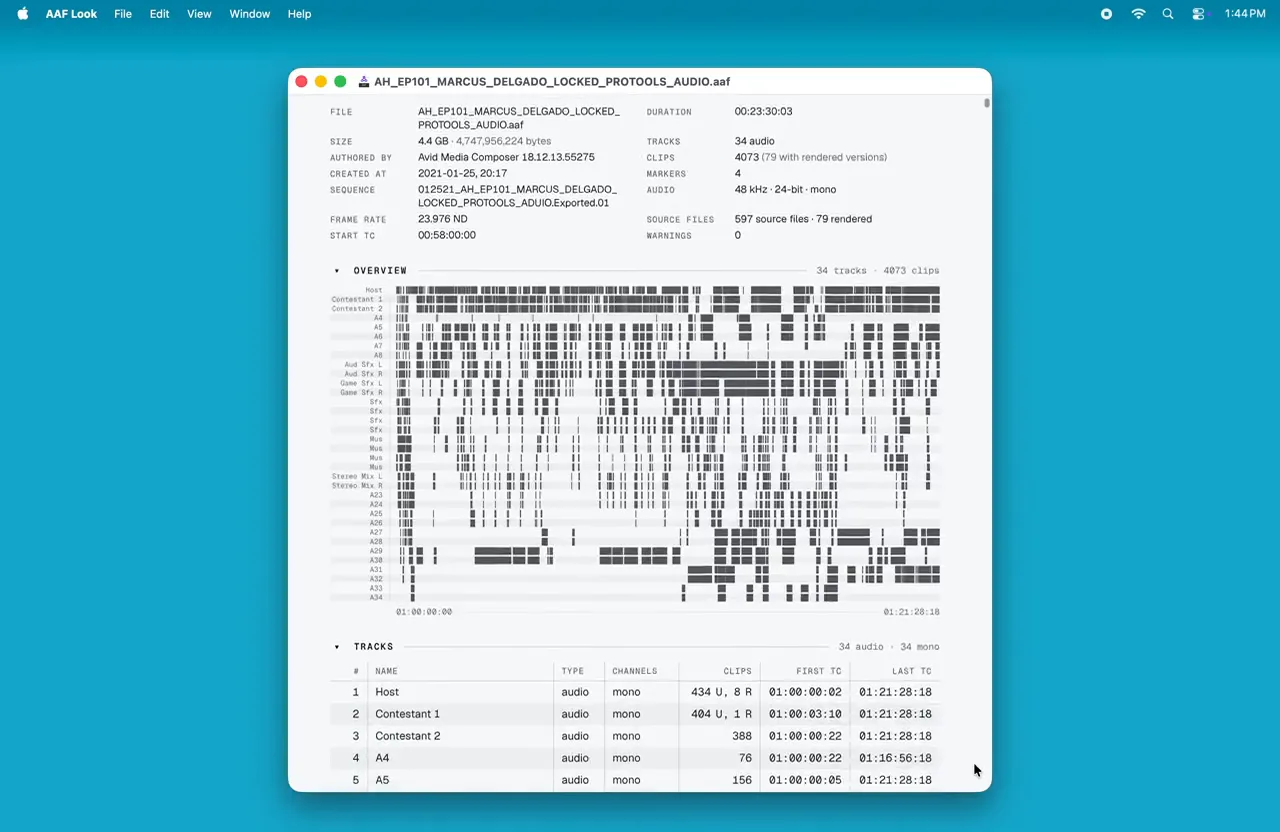This screenshot has height=832, width=1280.
Task: Click the Game Sfx R overview lane label
Action: [361, 393]
